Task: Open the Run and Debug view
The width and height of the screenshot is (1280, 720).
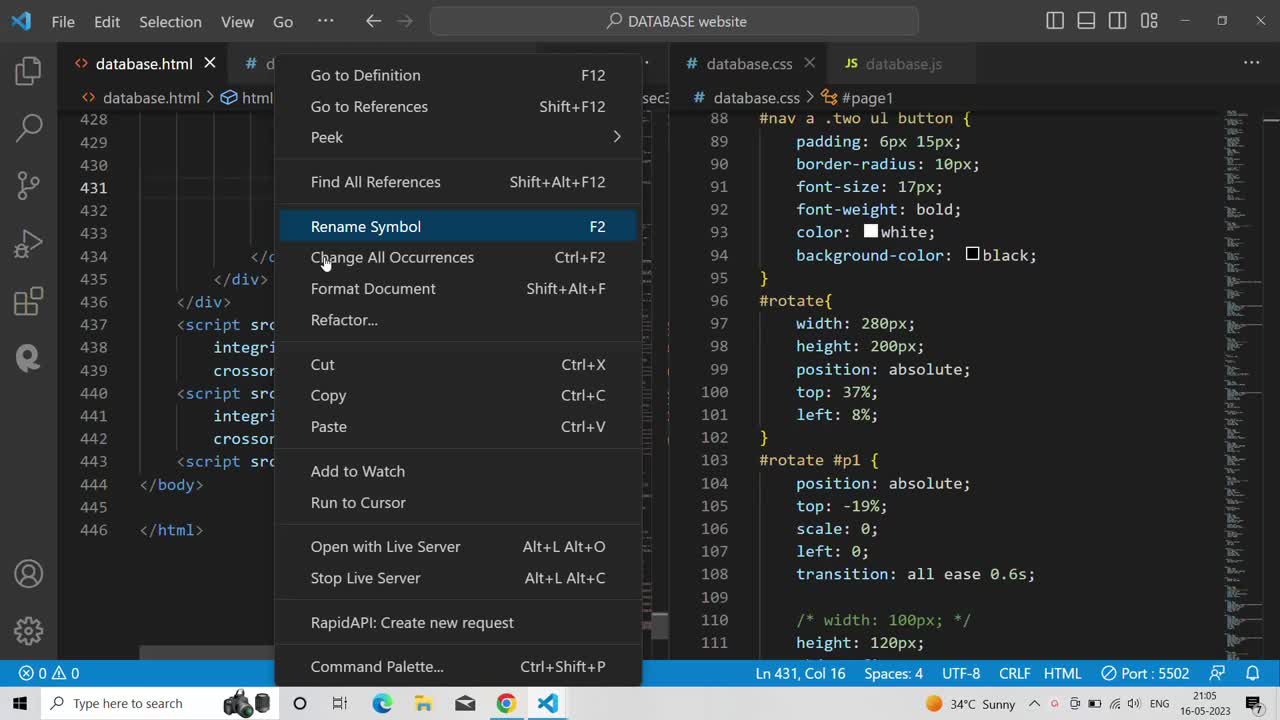Action: click(x=29, y=243)
